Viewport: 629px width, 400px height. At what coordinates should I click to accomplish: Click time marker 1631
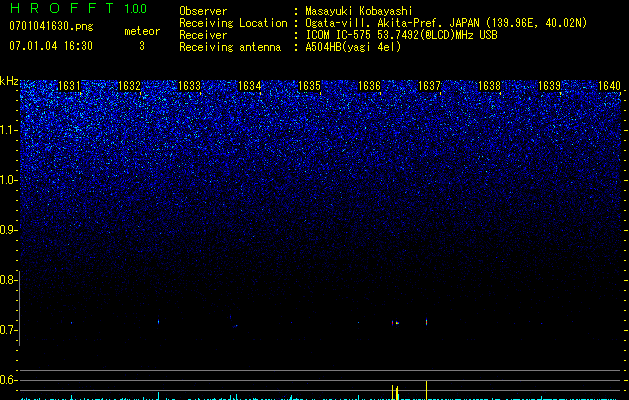(69, 86)
